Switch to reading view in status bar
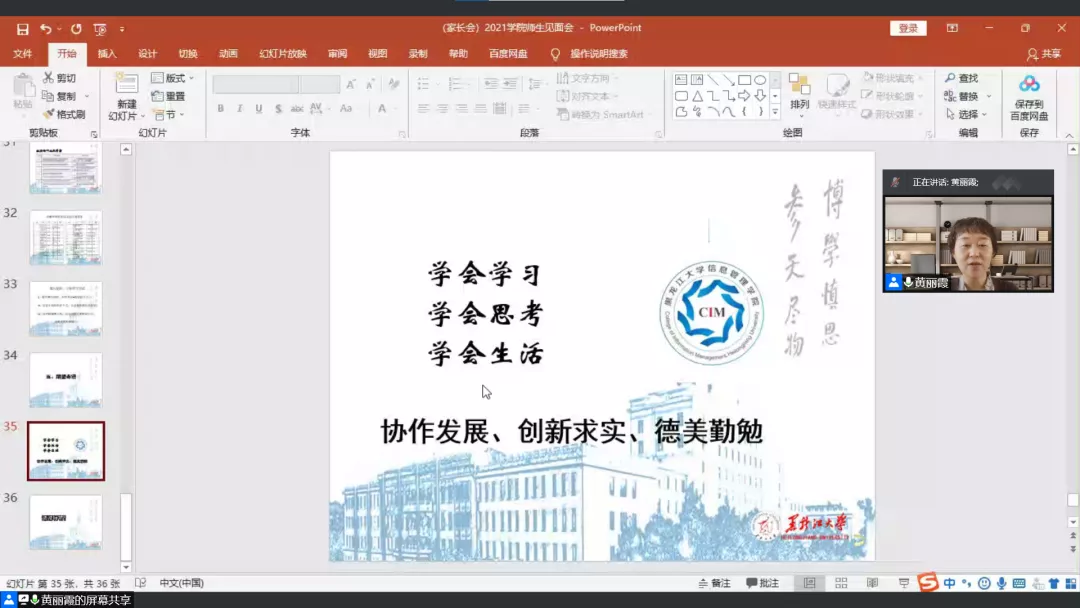1080x608 pixels. 872,583
